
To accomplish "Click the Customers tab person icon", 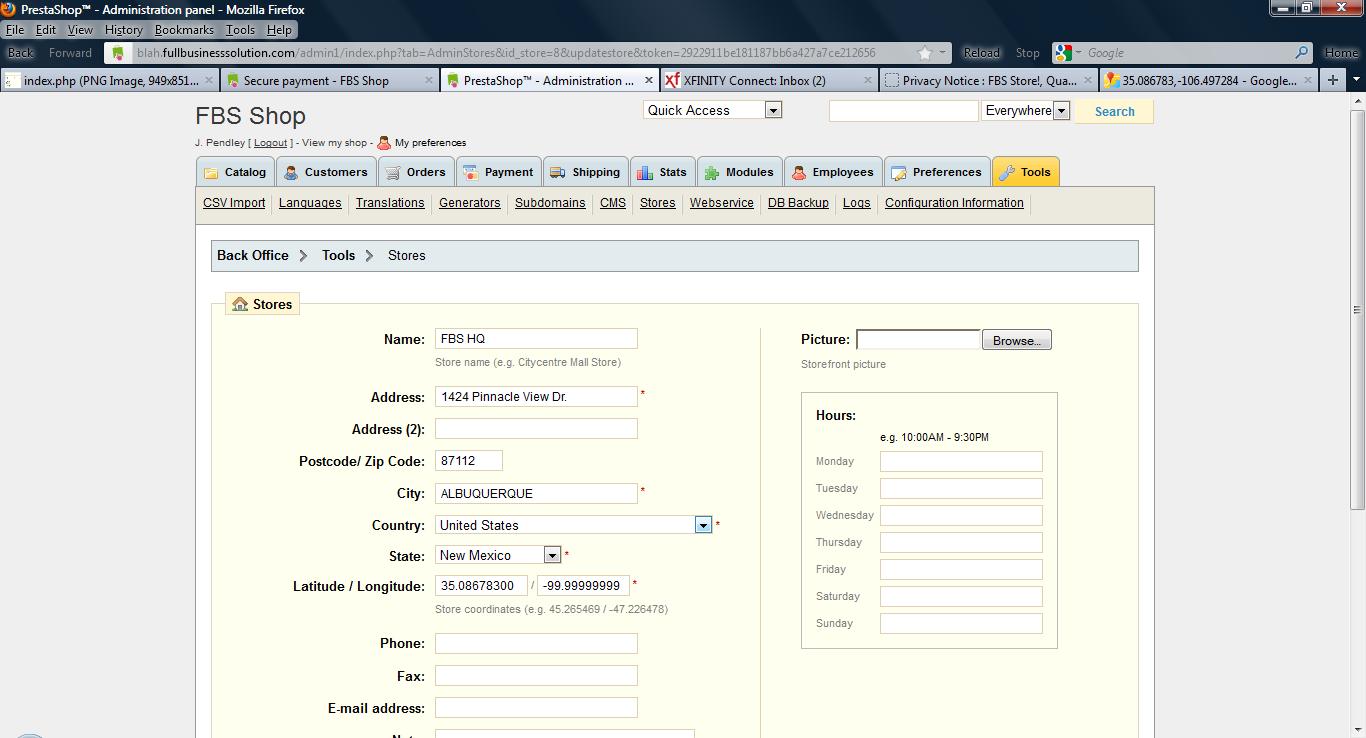I will (x=291, y=173).
